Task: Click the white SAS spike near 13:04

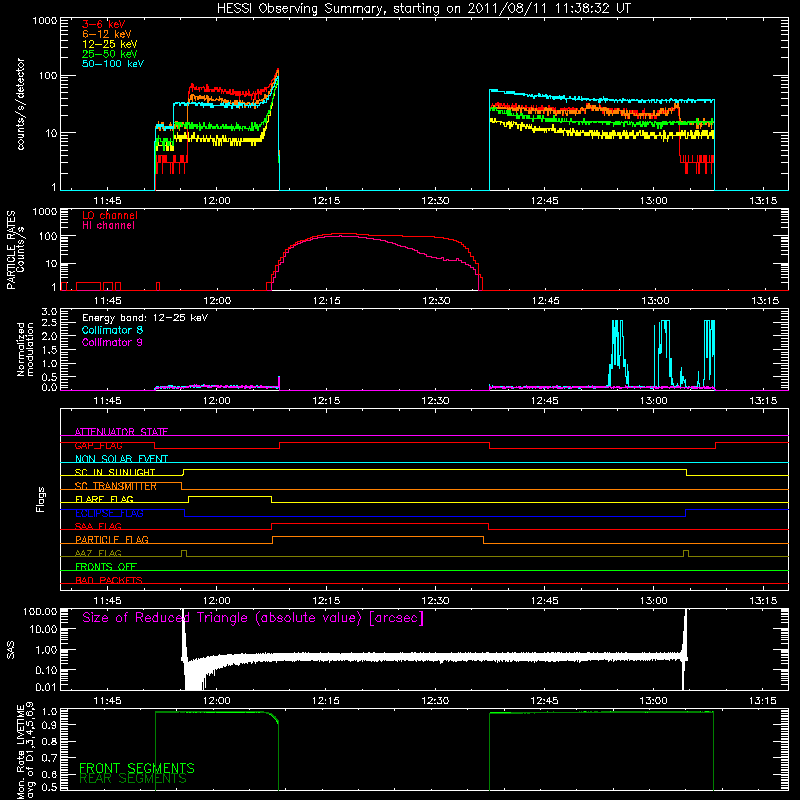Action: point(685,648)
